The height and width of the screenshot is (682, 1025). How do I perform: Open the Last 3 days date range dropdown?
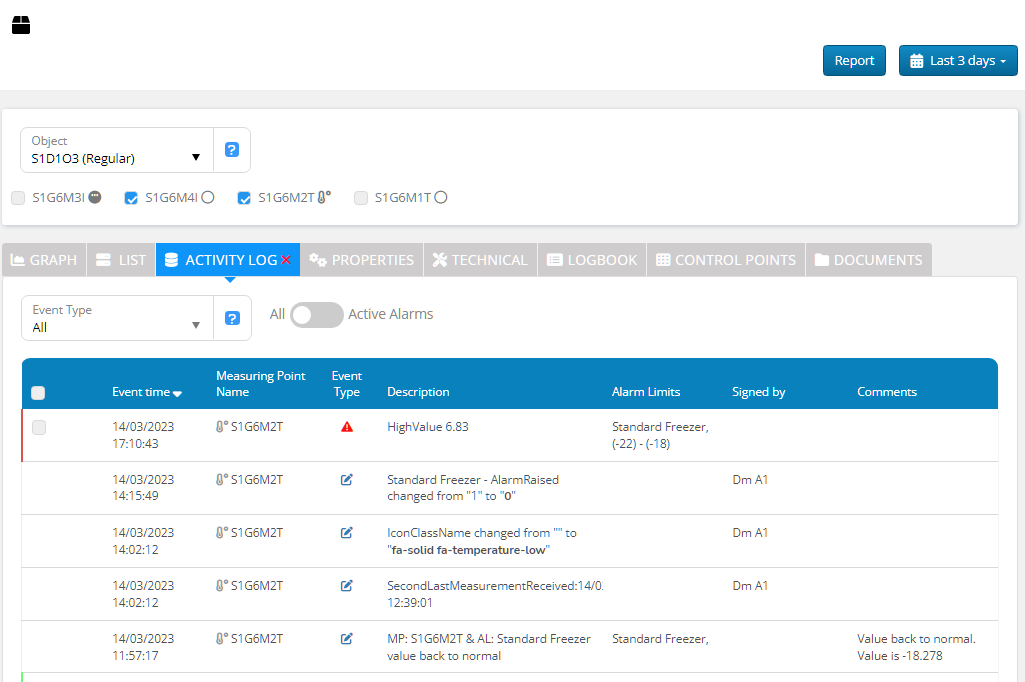pos(957,61)
